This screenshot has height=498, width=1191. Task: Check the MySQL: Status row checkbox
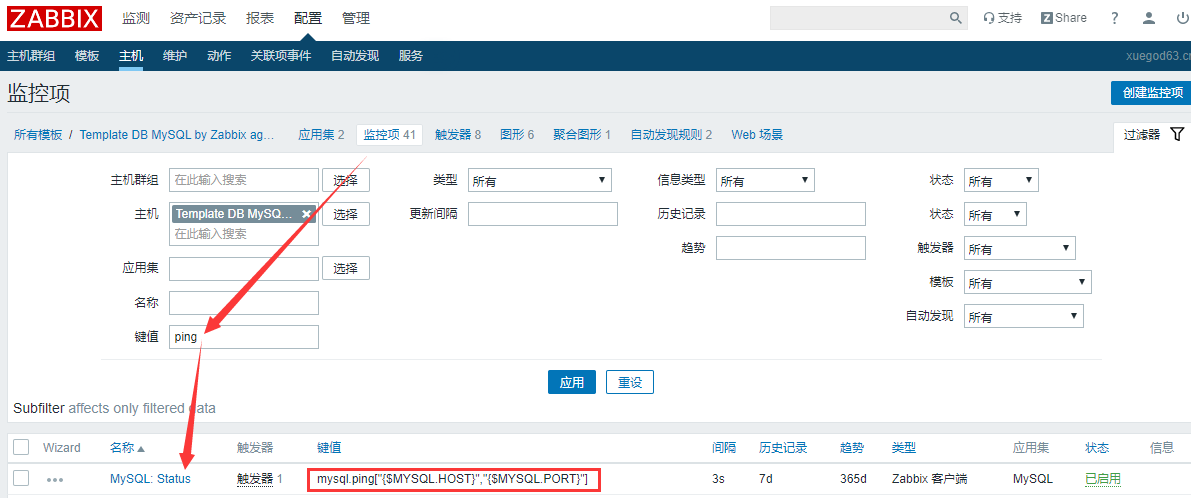point(21,478)
